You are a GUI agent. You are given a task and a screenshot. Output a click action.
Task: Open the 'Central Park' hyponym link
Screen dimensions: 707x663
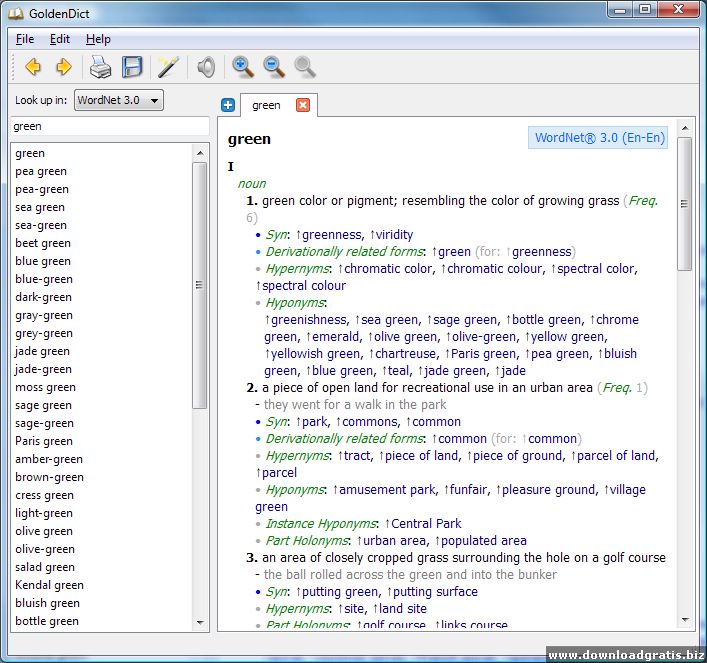click(x=426, y=523)
